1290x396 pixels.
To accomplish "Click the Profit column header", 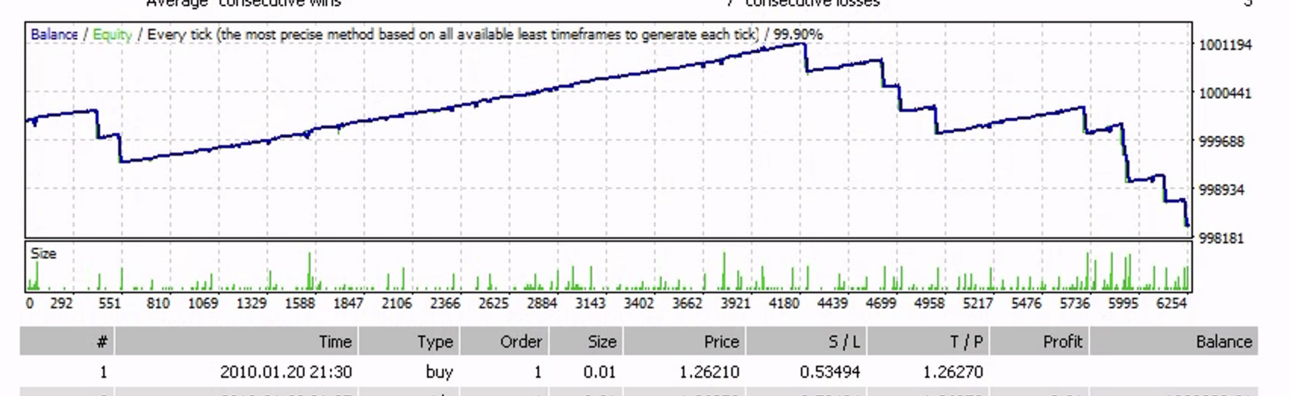I will pyautogui.click(x=1040, y=341).
